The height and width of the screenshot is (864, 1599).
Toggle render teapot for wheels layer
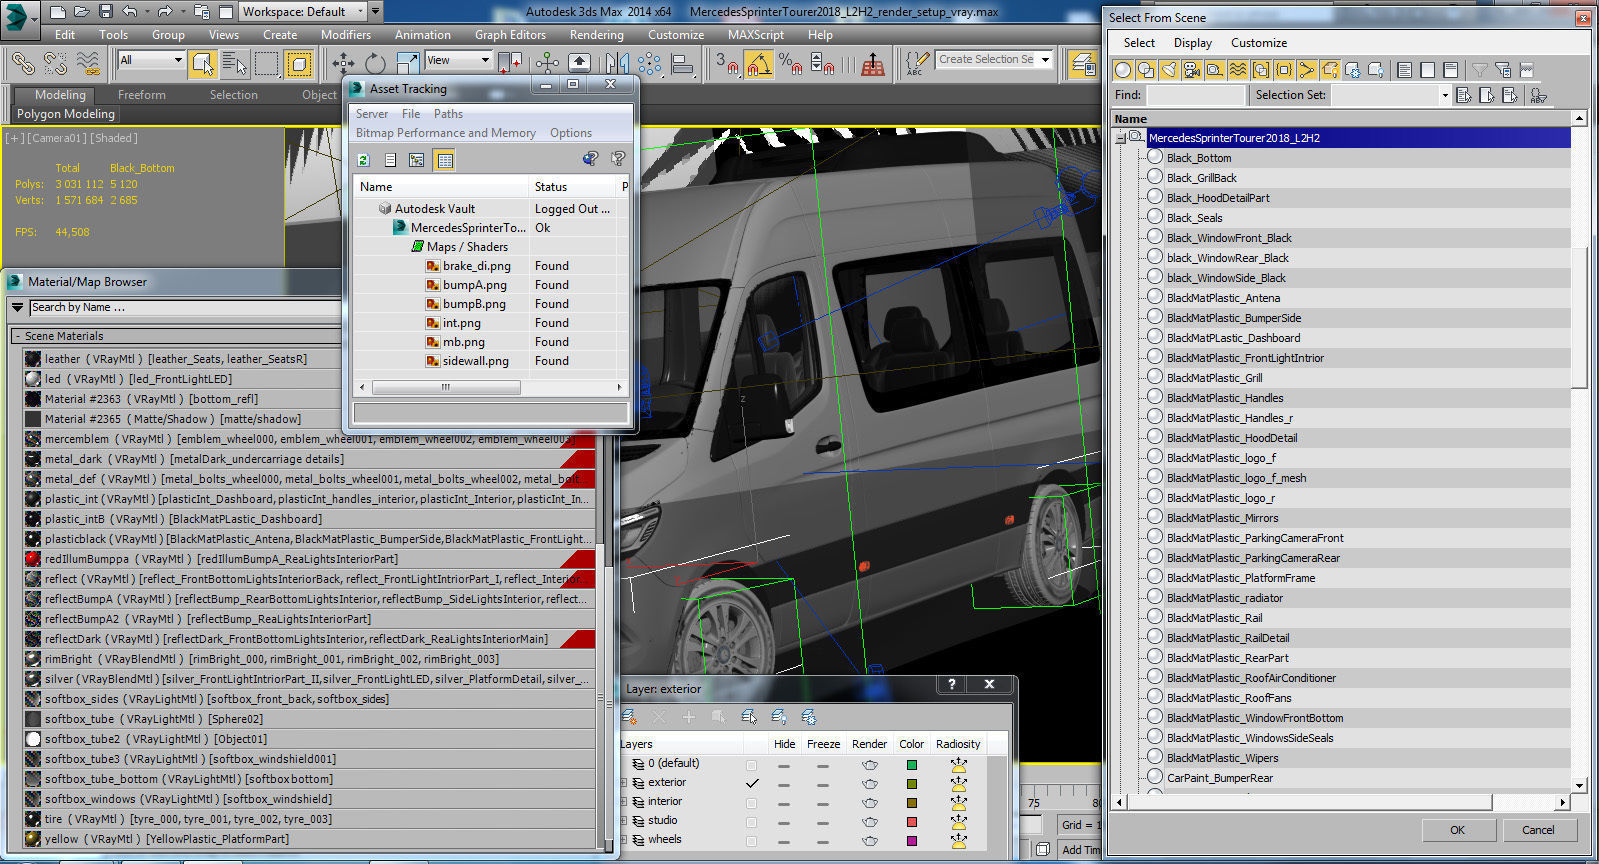pos(870,840)
